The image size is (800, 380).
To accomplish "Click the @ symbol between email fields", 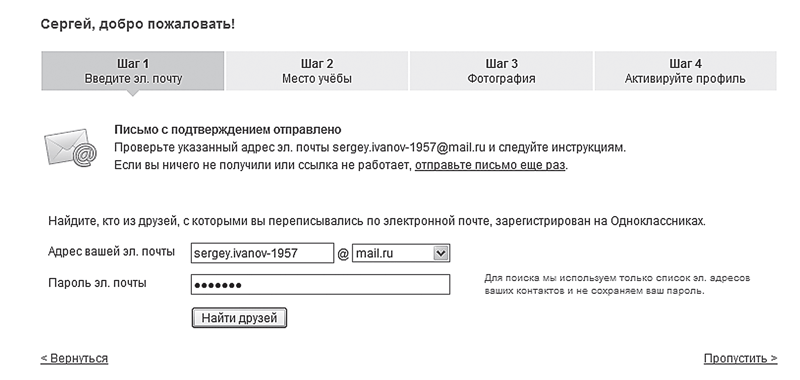I will 343,254.
